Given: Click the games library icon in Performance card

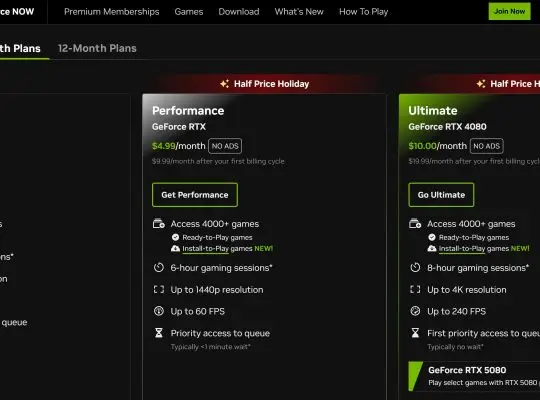Looking at the screenshot, I should [159, 224].
